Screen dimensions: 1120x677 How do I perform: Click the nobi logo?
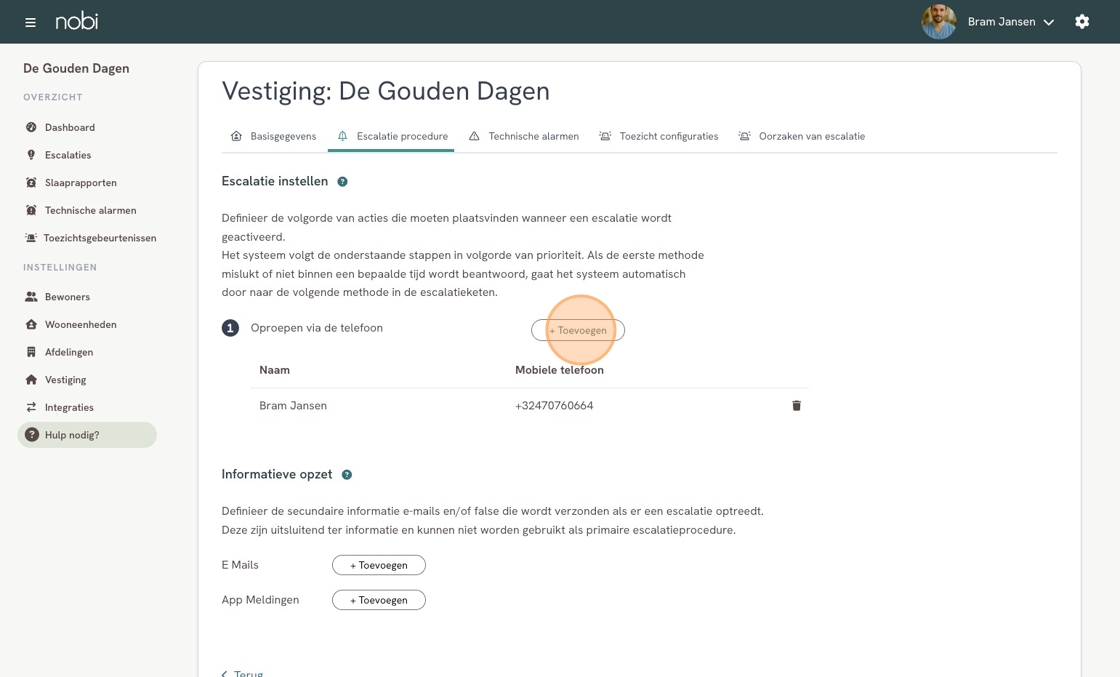[x=77, y=21]
